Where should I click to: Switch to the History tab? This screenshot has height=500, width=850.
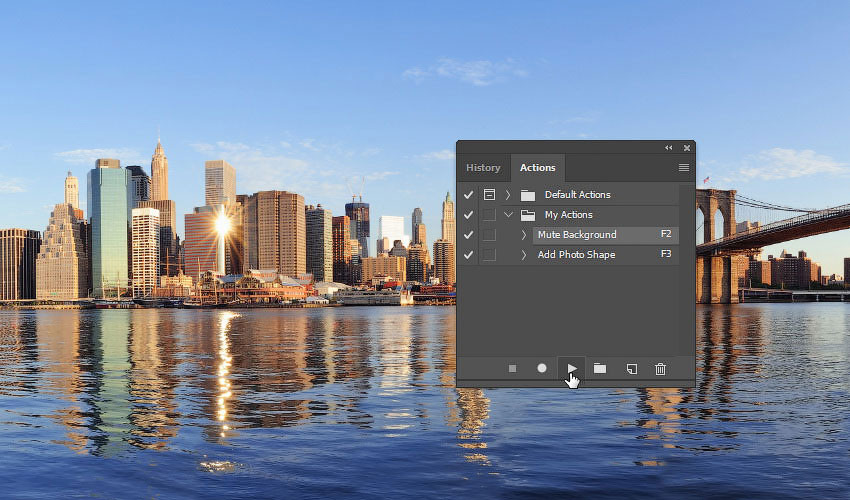click(x=483, y=168)
